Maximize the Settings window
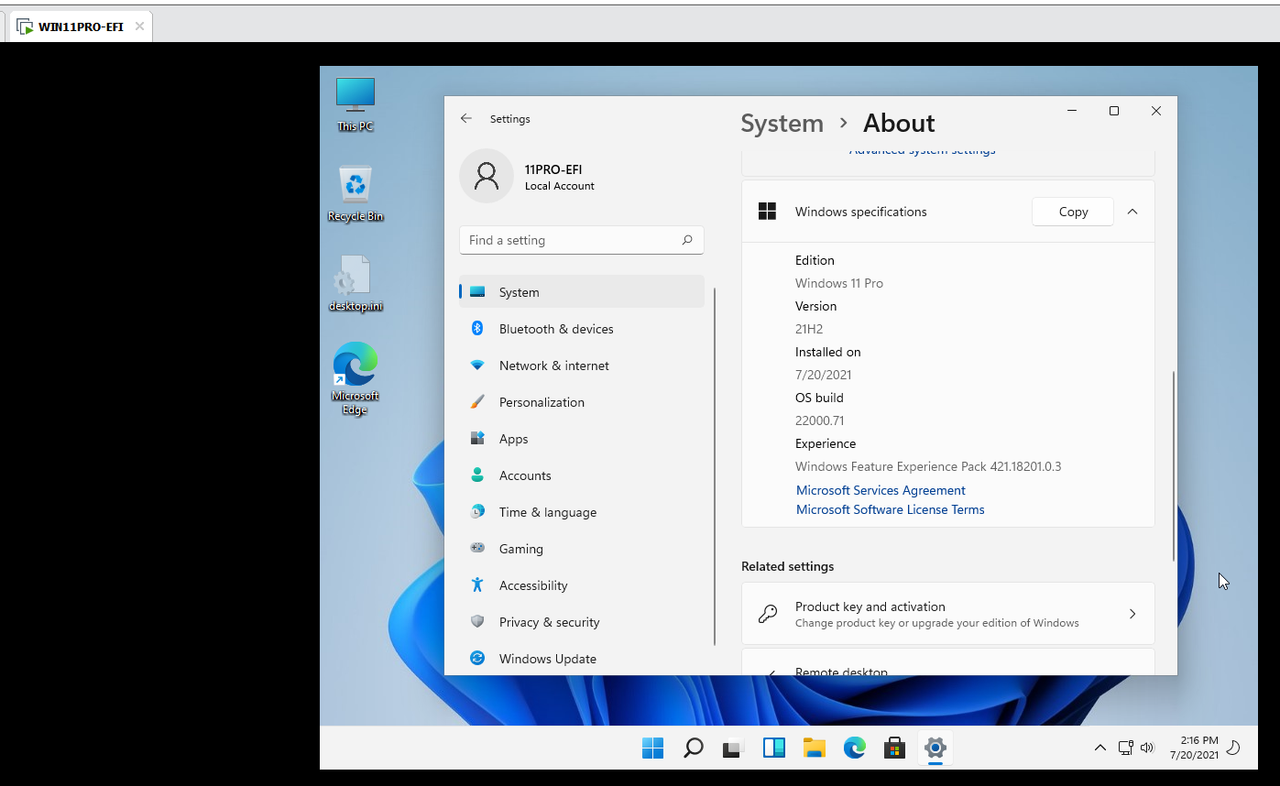1280x786 pixels. [x=1114, y=111]
